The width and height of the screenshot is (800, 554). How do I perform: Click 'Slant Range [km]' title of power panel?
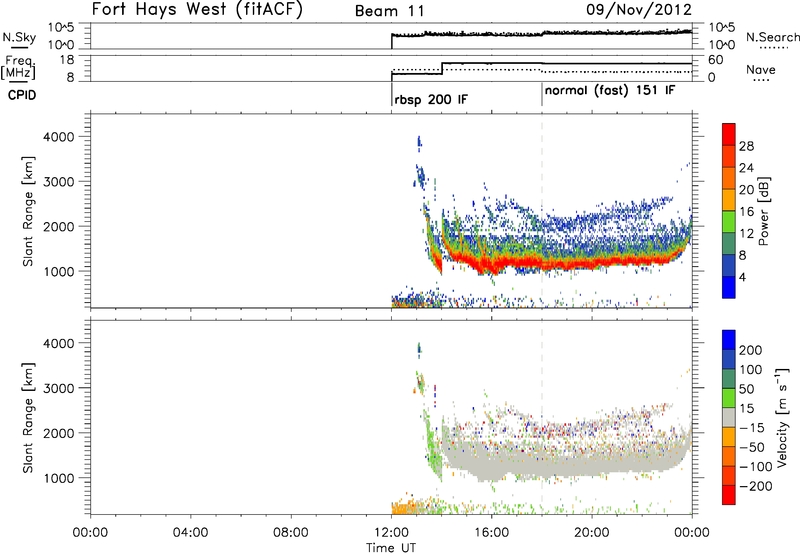(28, 211)
